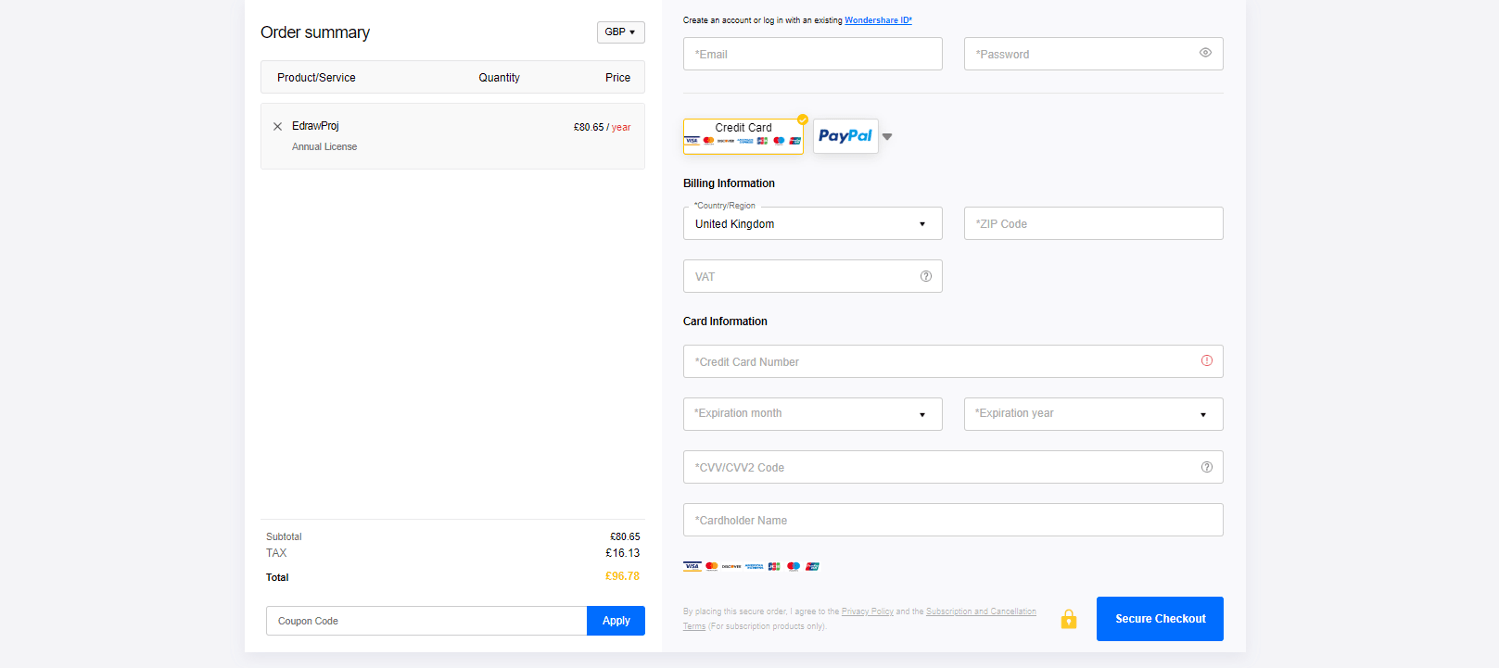Open the GBP currency dropdown

click(x=620, y=32)
